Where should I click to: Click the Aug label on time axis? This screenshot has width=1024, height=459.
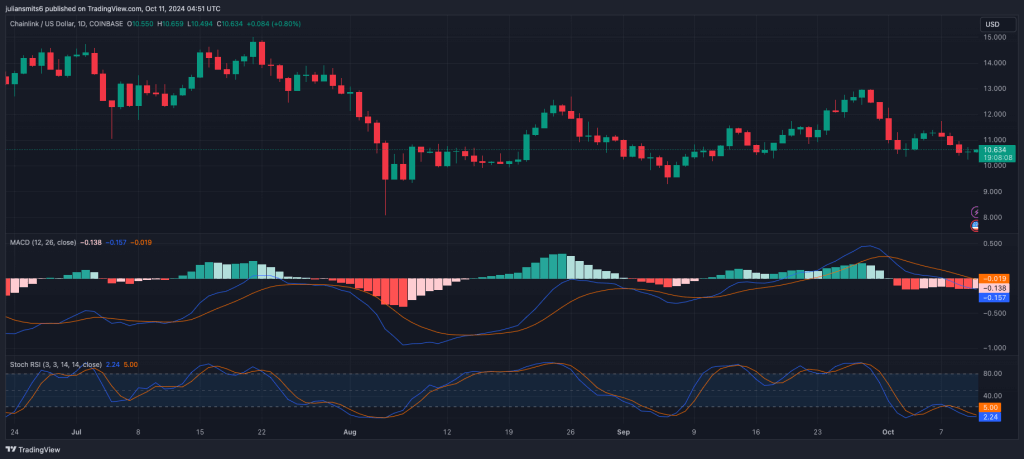(x=350, y=432)
